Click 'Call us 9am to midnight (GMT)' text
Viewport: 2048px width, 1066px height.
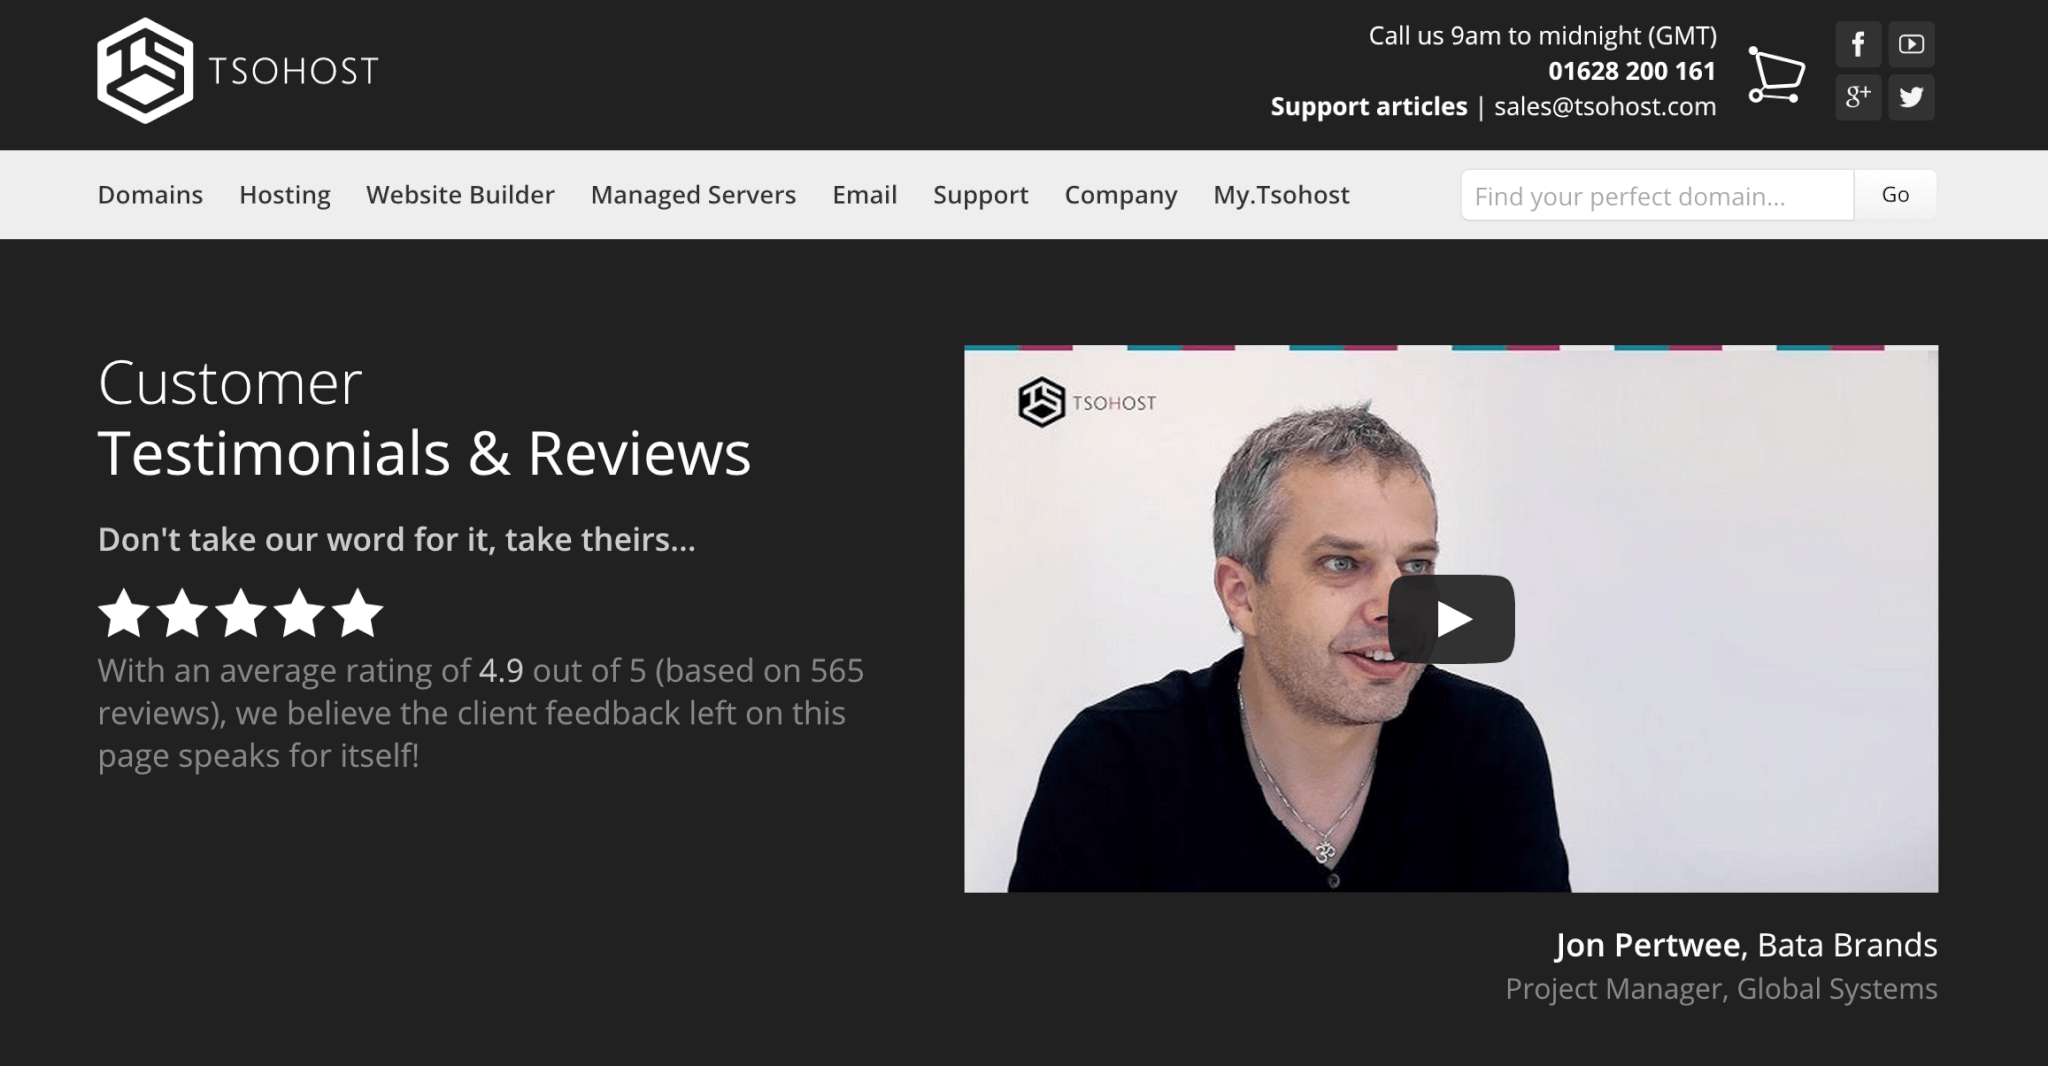pos(1542,36)
